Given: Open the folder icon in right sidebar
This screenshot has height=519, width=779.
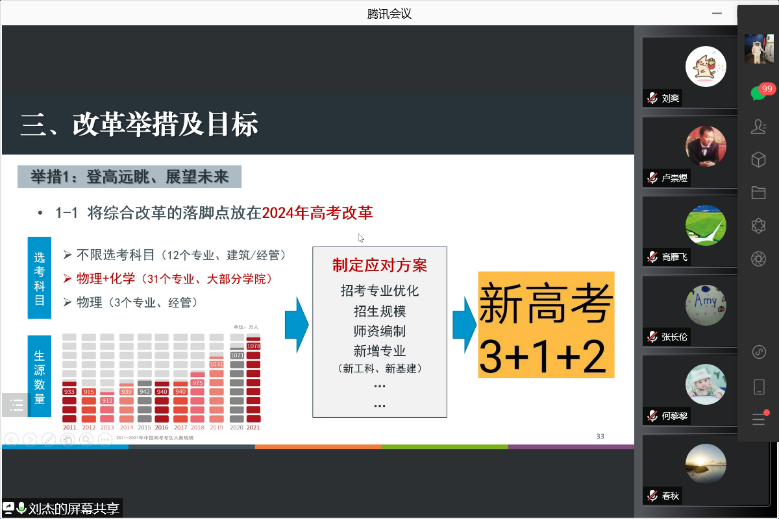Looking at the screenshot, I should [759, 192].
